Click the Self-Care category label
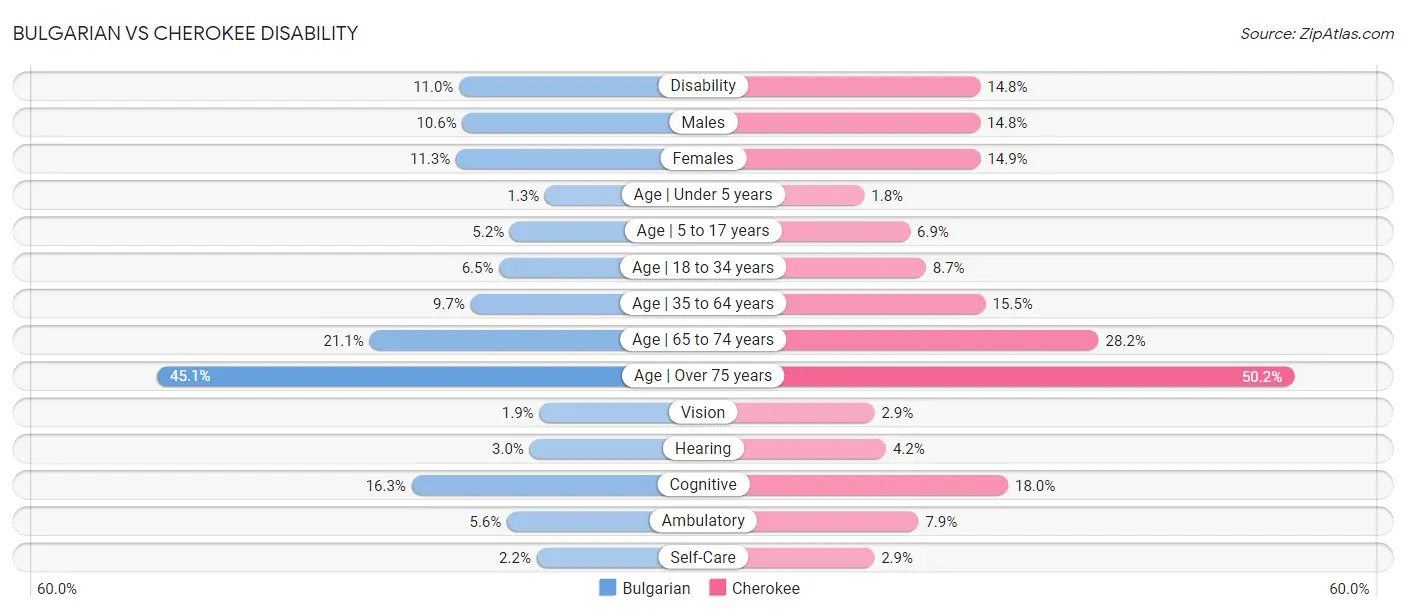This screenshot has height=612, width=1406. tap(703, 557)
